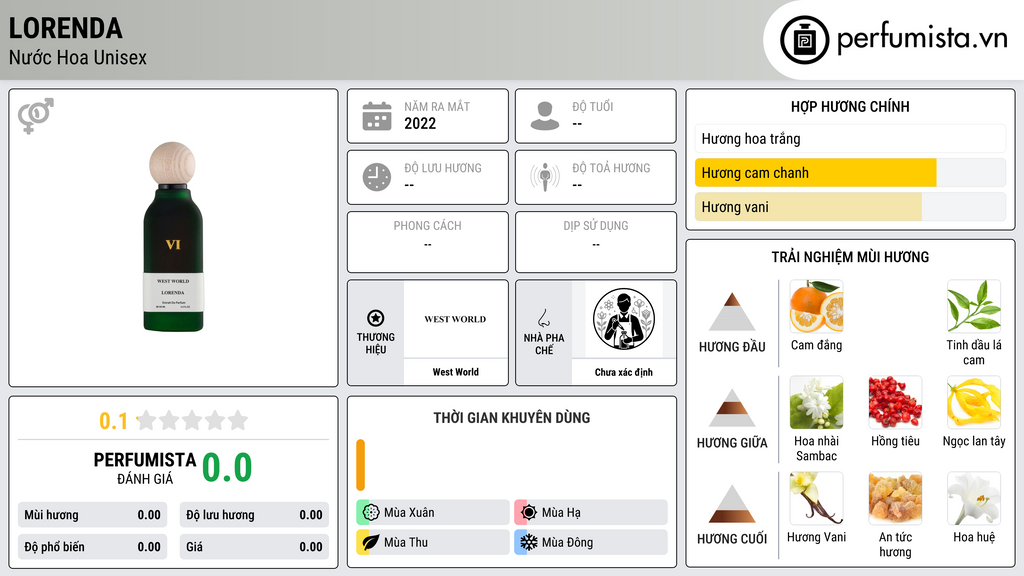The width and height of the screenshot is (1024, 576).
Task: Click the Hương hoa trắng accord bar
Action: click(850, 138)
